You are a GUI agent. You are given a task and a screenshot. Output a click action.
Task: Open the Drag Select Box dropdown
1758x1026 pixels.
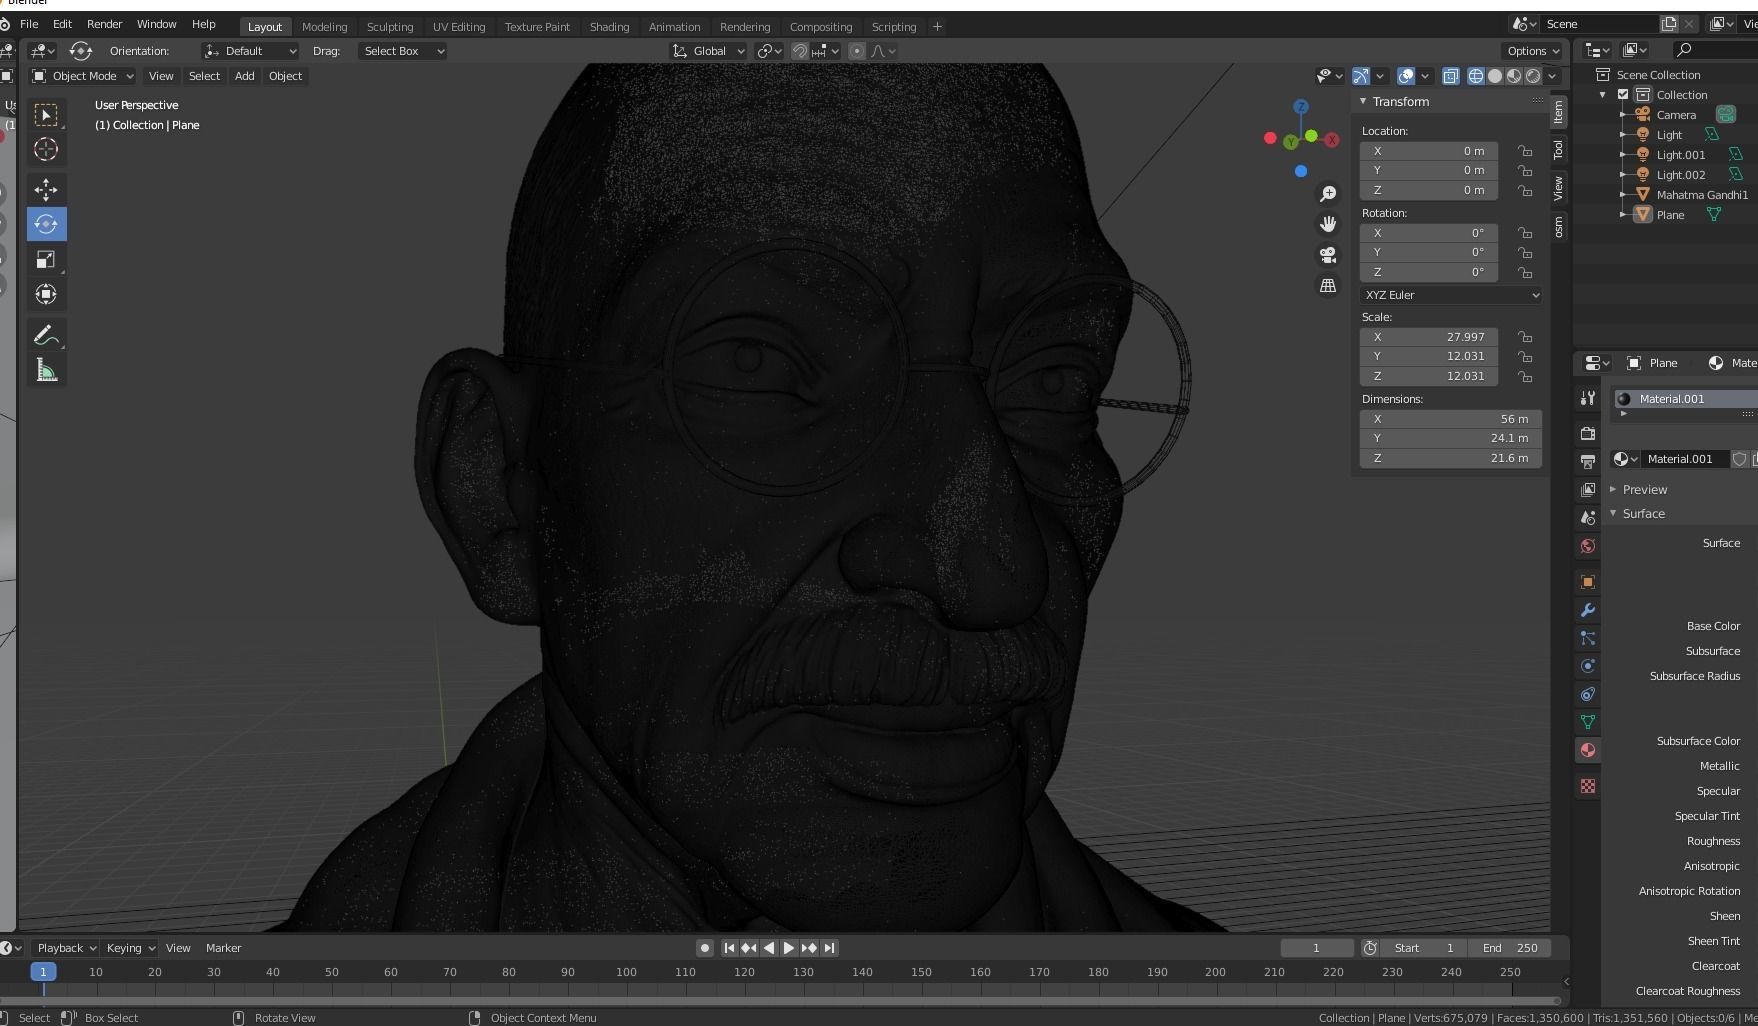pos(402,51)
